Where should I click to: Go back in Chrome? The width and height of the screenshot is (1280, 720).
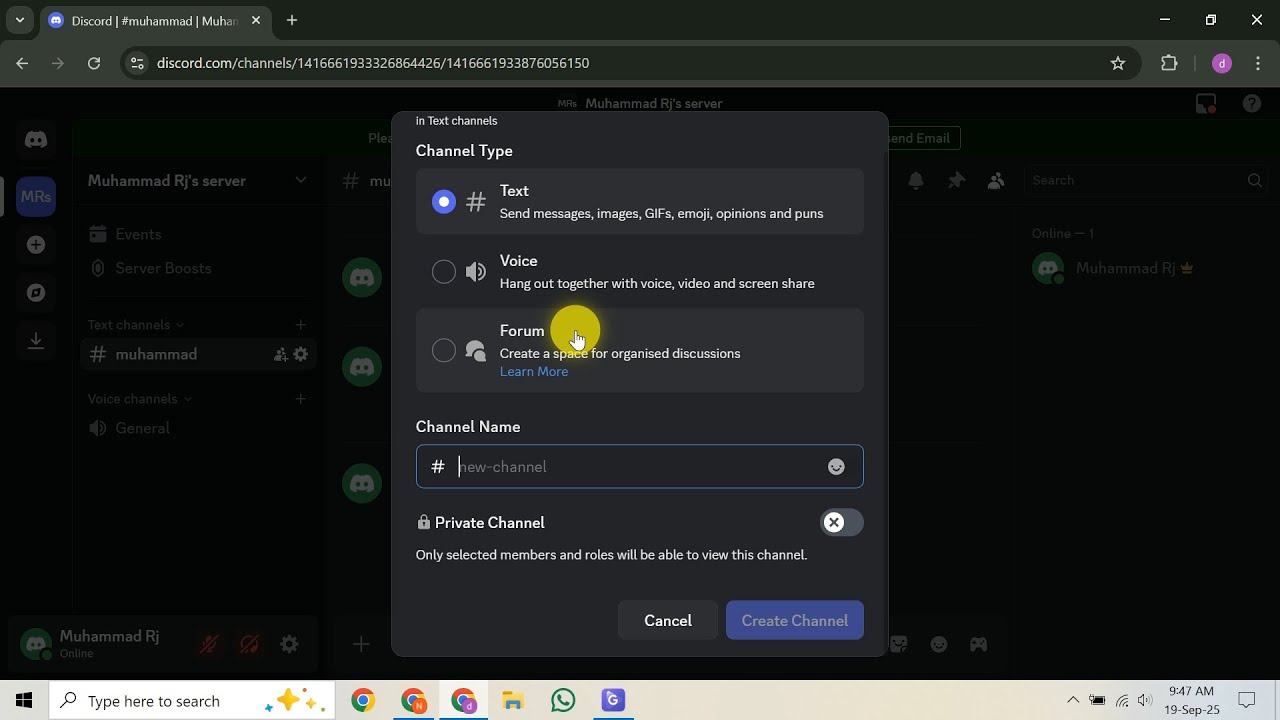point(22,63)
